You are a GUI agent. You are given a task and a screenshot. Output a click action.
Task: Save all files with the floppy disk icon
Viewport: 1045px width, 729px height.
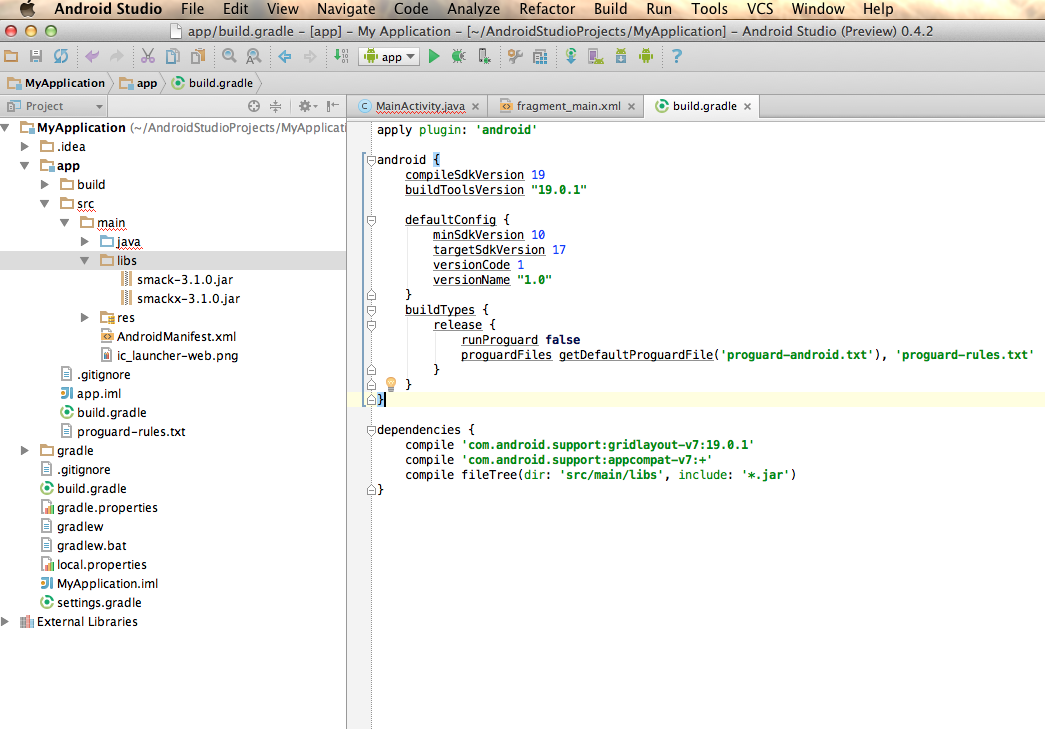(x=36, y=57)
